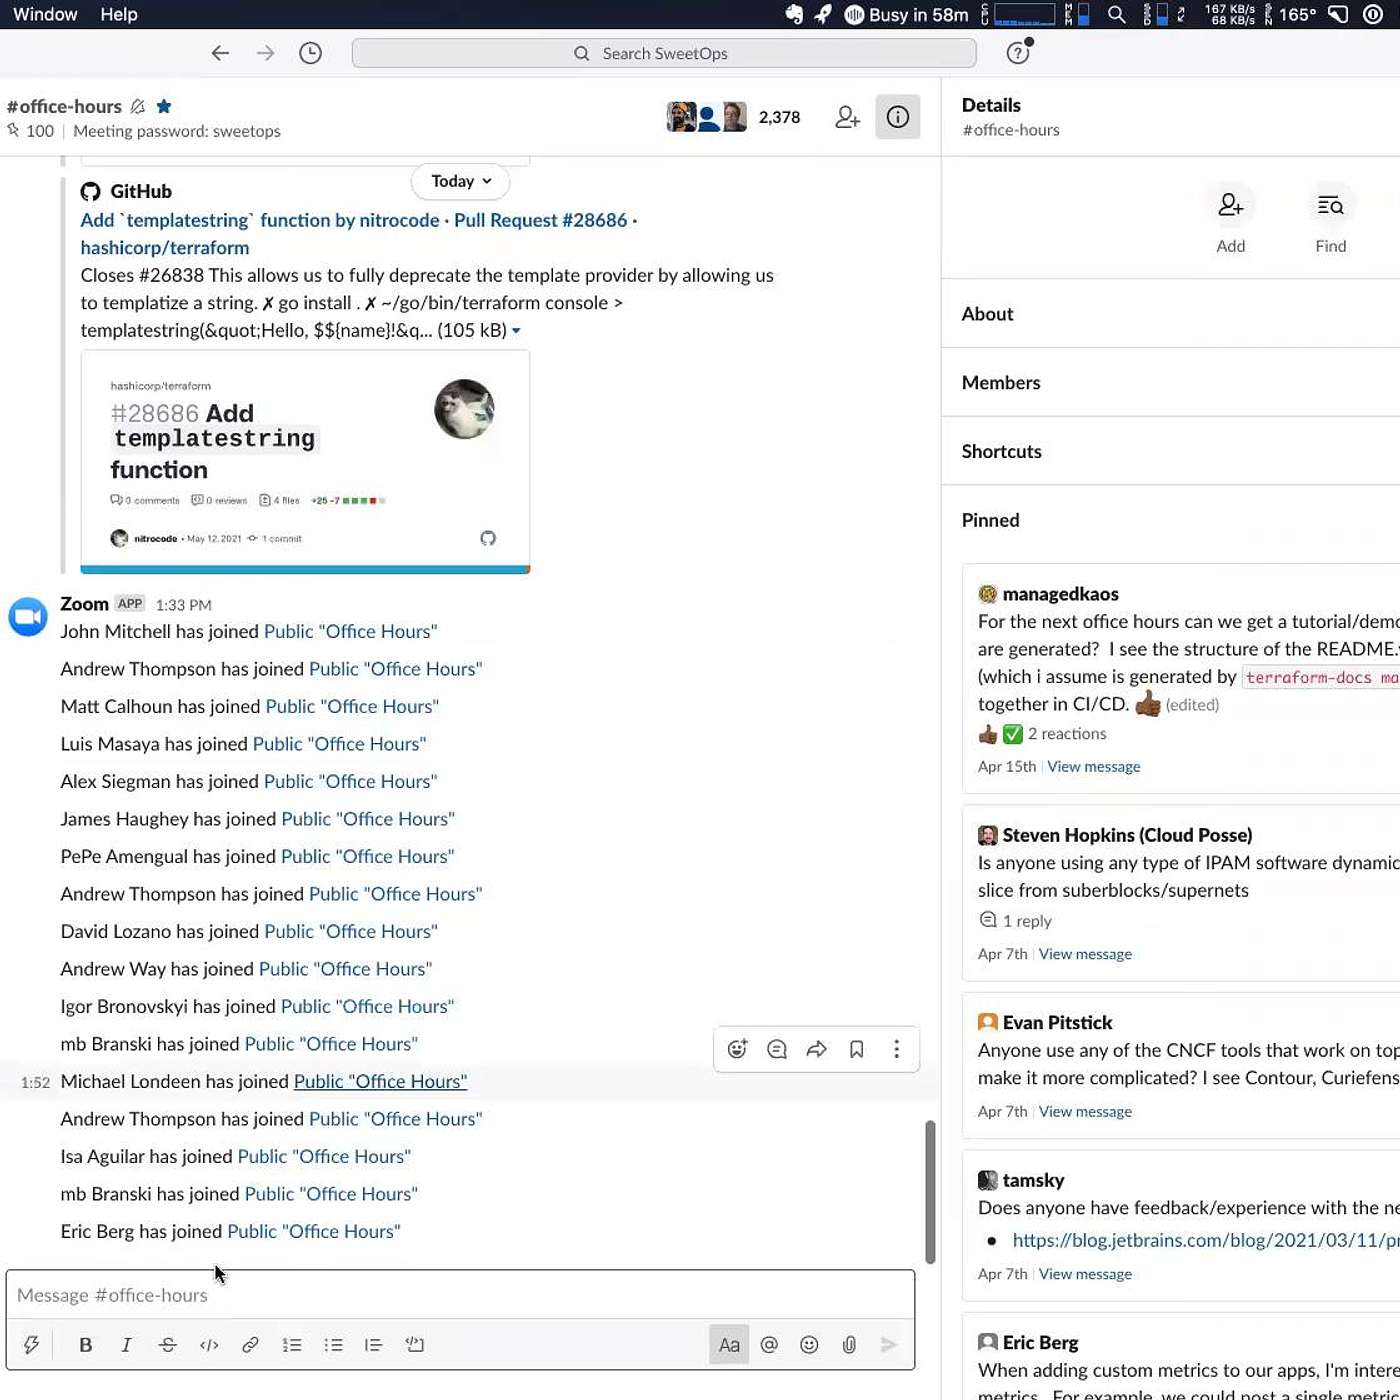Click View message under managedkaos pin

pyautogui.click(x=1093, y=767)
